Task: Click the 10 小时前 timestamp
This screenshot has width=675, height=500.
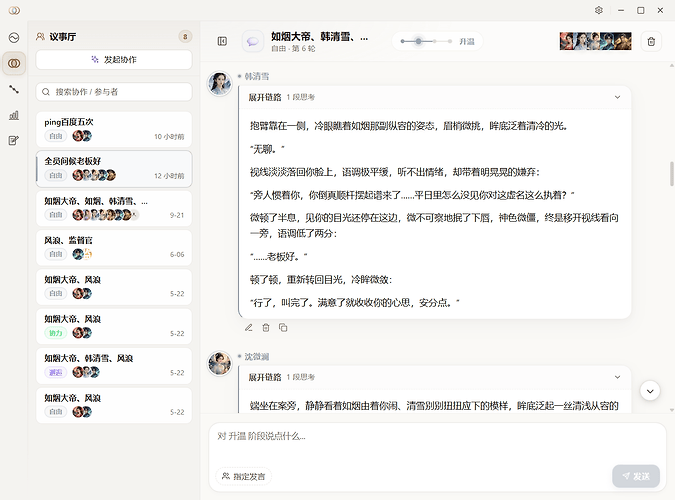Action: (169, 137)
